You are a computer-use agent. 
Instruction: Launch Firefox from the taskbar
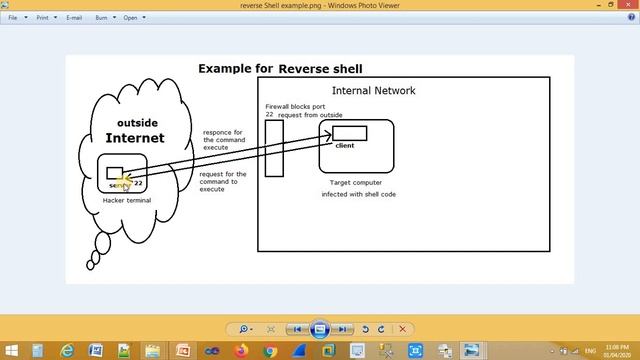[241, 351]
